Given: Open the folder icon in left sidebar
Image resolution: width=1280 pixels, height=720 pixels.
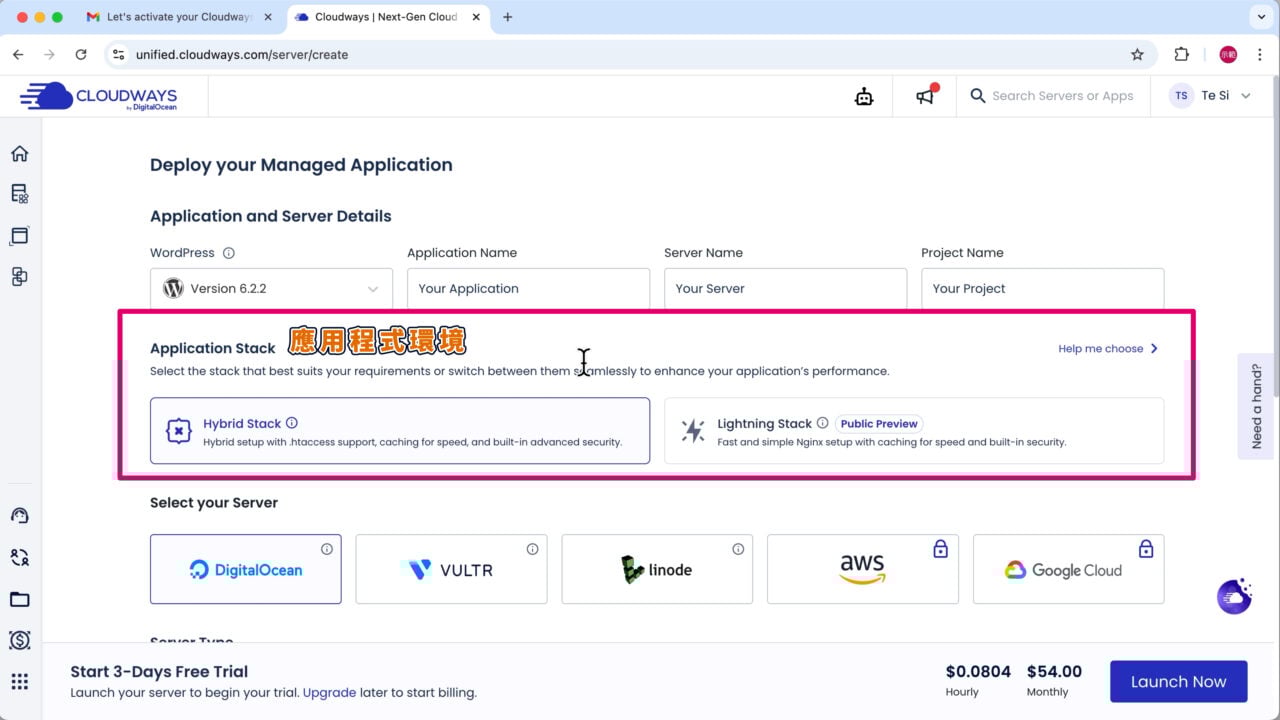Looking at the screenshot, I should click(x=19, y=600).
